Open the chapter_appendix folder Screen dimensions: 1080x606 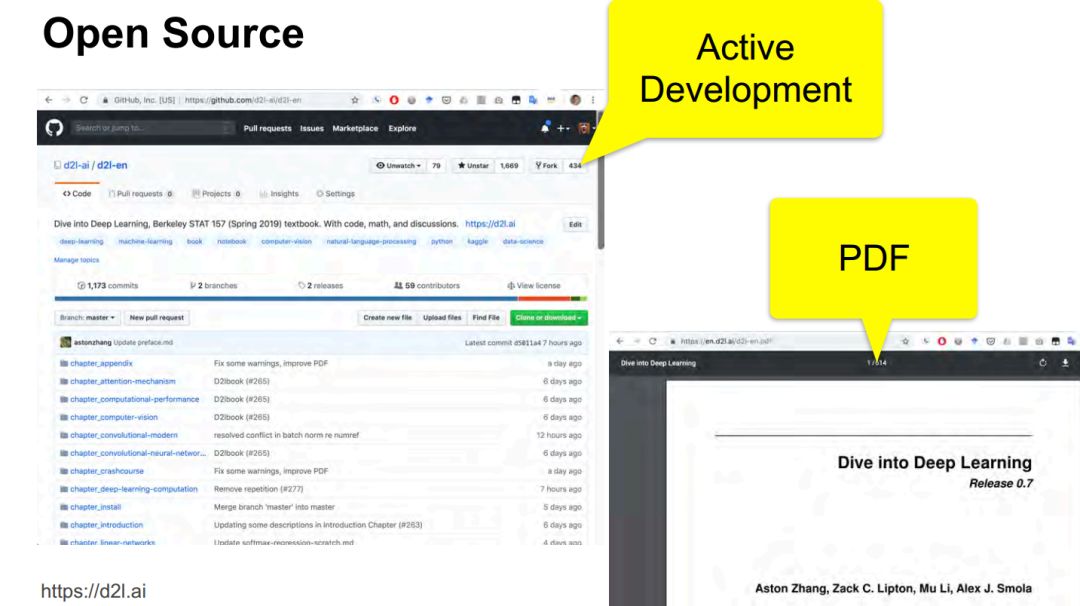(x=101, y=363)
